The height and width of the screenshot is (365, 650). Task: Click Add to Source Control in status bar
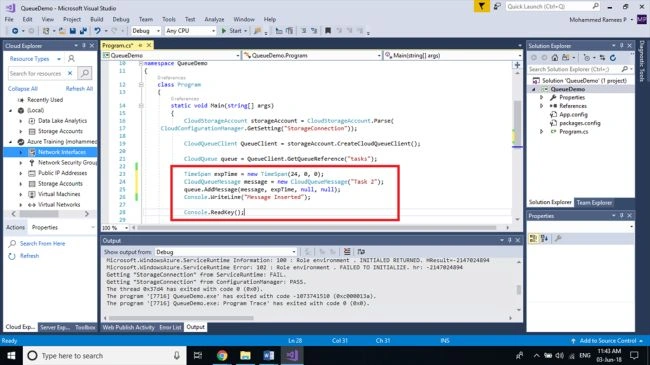[x=607, y=341]
